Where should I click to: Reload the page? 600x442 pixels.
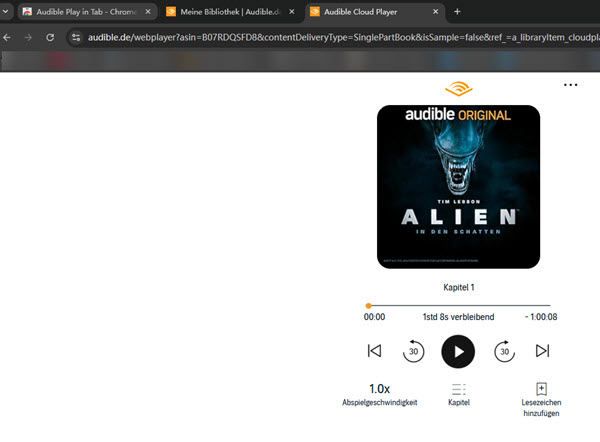tap(50, 38)
